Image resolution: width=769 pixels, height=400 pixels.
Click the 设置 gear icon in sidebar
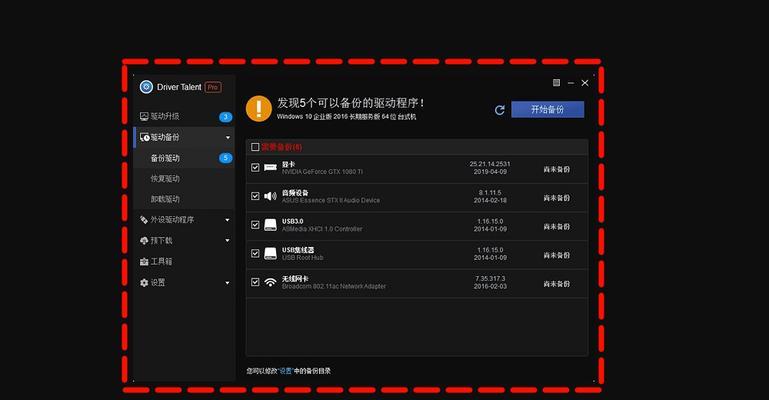point(144,282)
